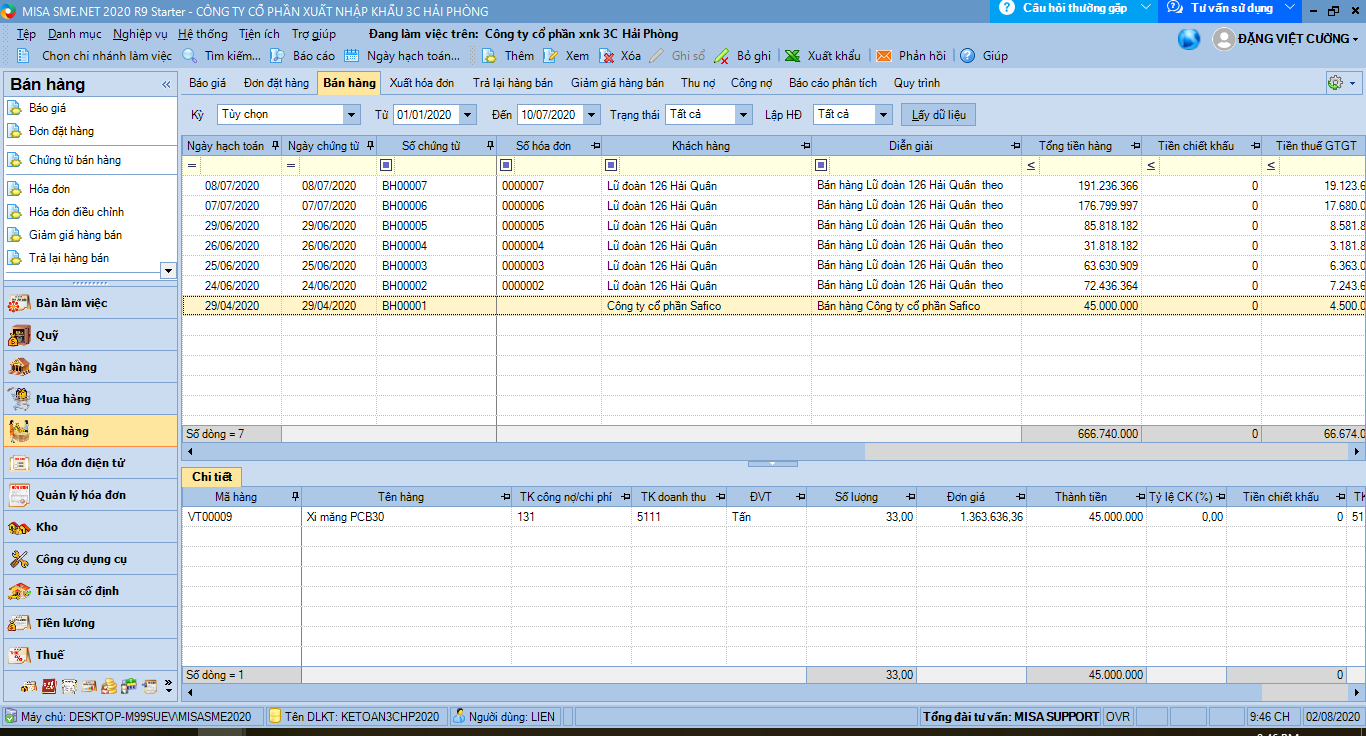Click the database icon beside Tên DLKT
Screen dimensions: 1366x736
275,716
